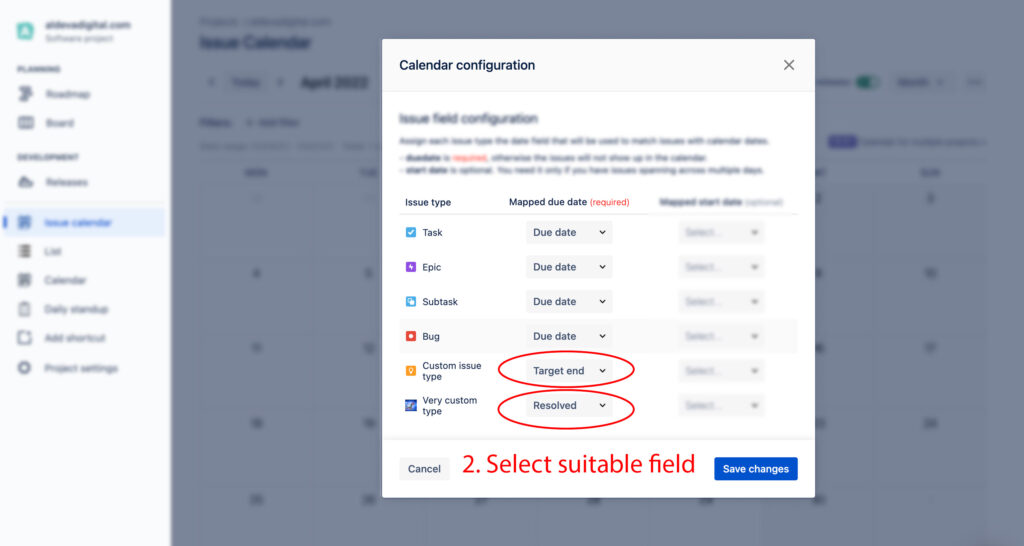1024x546 pixels.
Task: Click the Task issue type icon
Action: (411, 233)
